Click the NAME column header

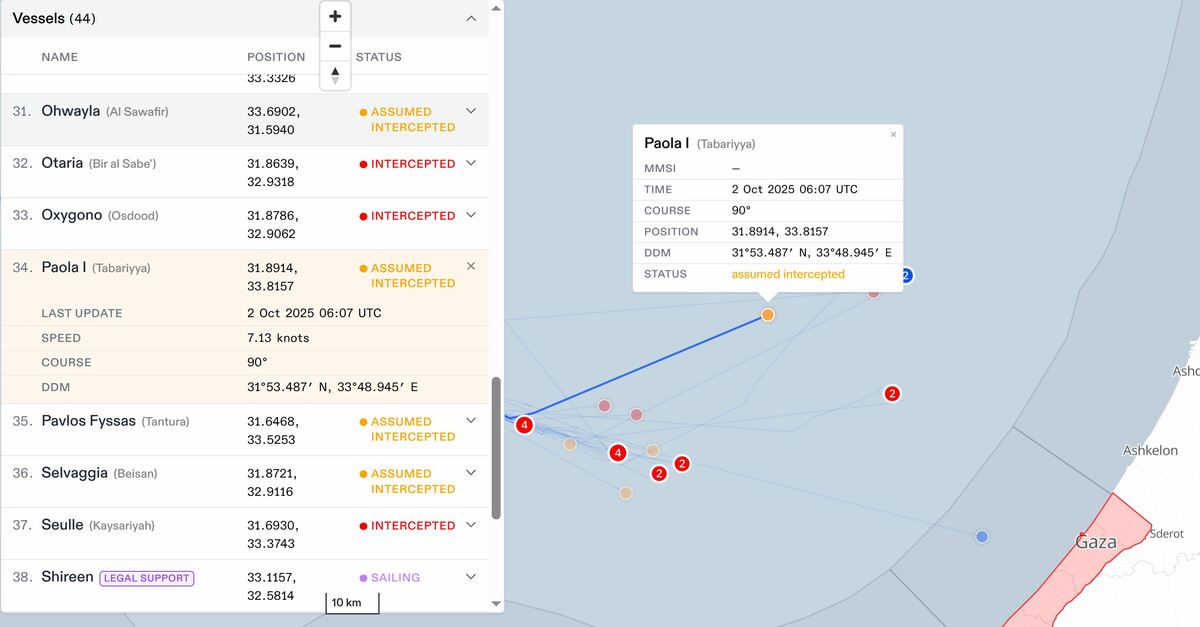(59, 57)
